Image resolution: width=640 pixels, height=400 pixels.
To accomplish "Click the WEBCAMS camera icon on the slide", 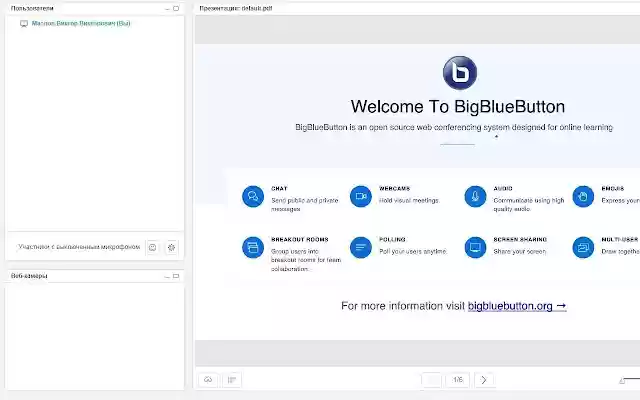I will click(x=361, y=196).
